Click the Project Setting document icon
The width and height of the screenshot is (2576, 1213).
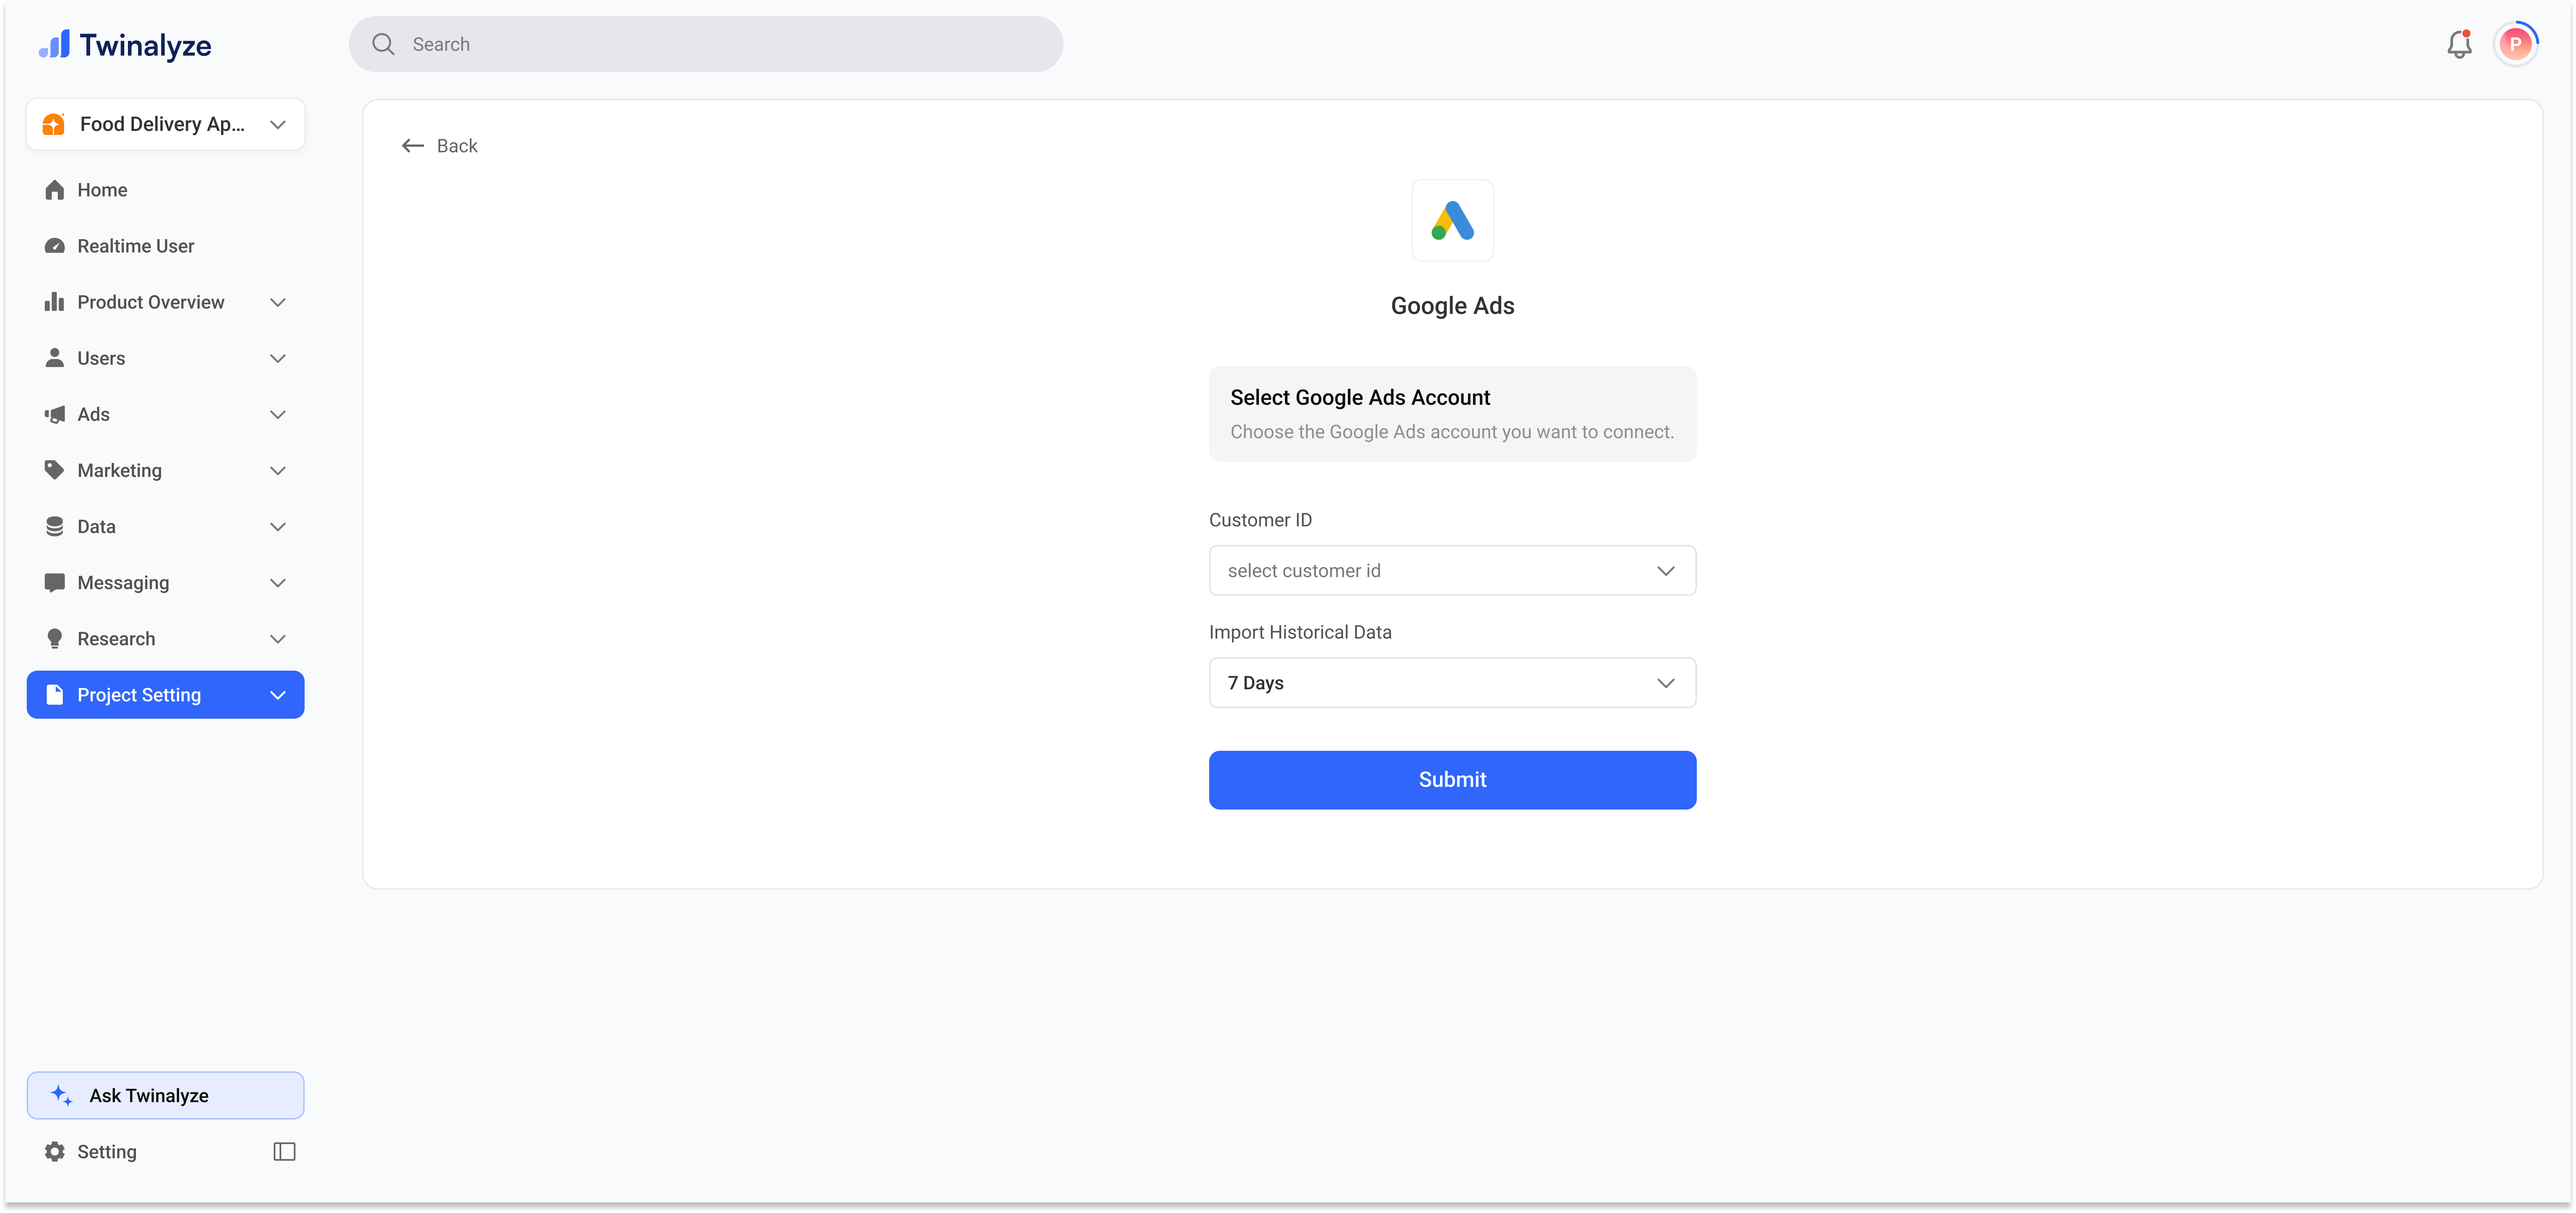click(55, 695)
